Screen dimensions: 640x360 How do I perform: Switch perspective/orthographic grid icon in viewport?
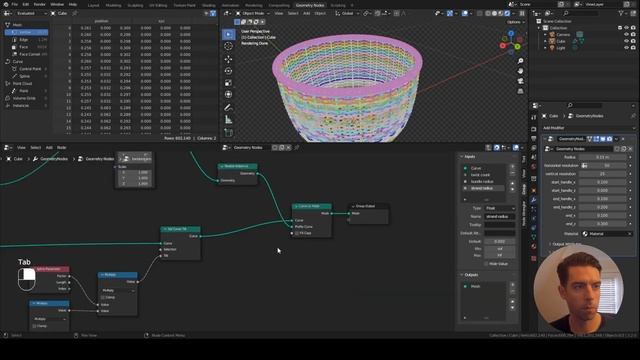520,91
